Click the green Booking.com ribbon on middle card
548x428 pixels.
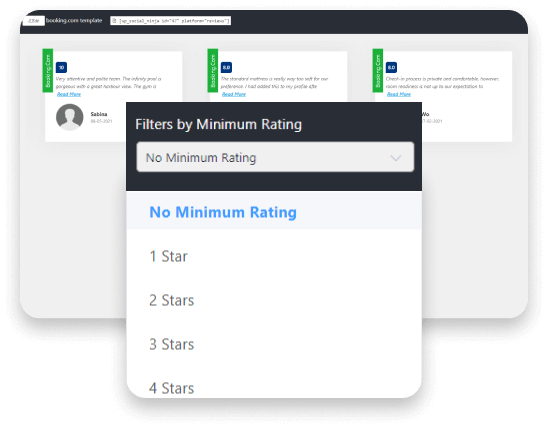[x=213, y=71]
